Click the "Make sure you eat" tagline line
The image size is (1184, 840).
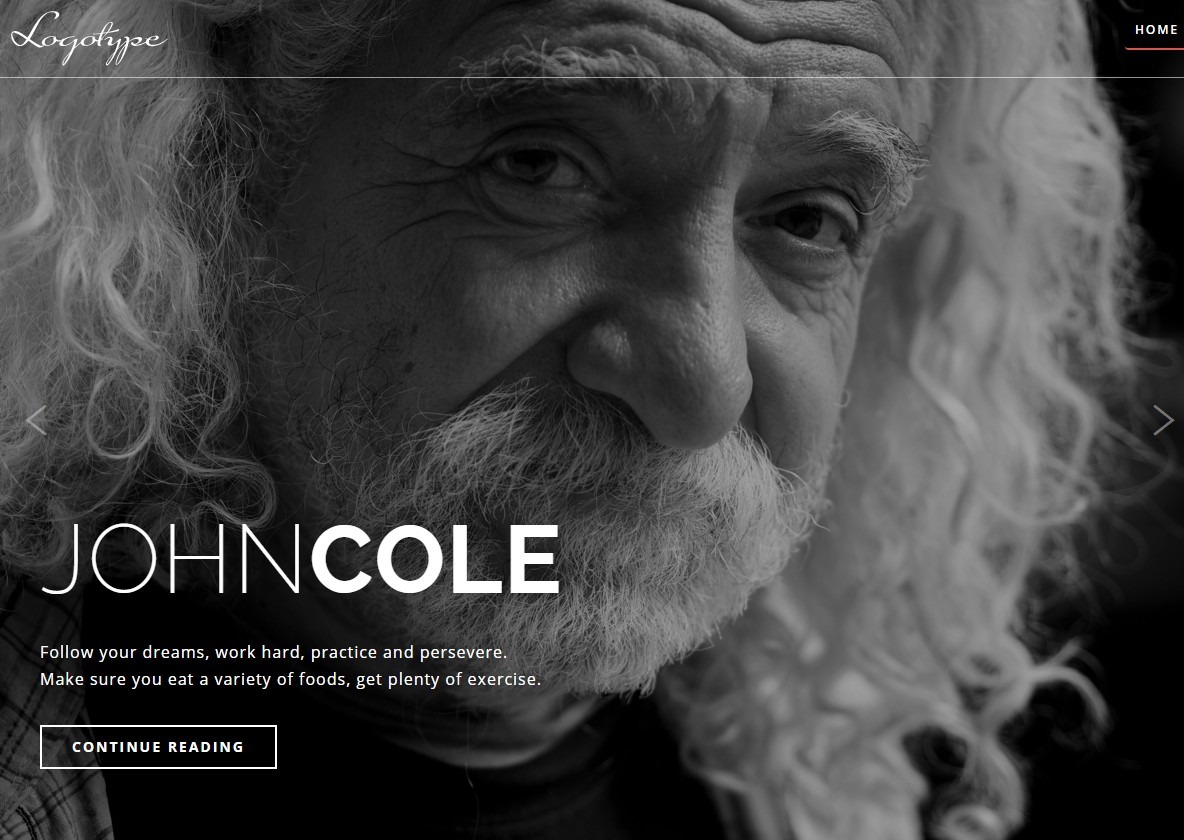point(291,679)
